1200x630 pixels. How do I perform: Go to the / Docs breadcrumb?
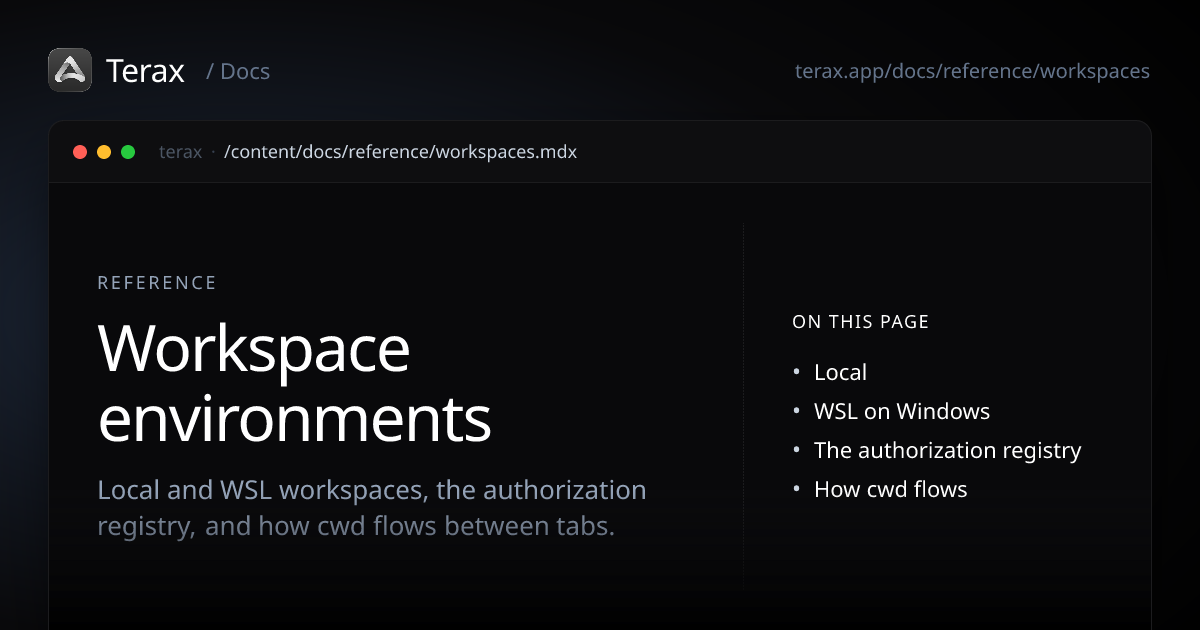[238, 72]
